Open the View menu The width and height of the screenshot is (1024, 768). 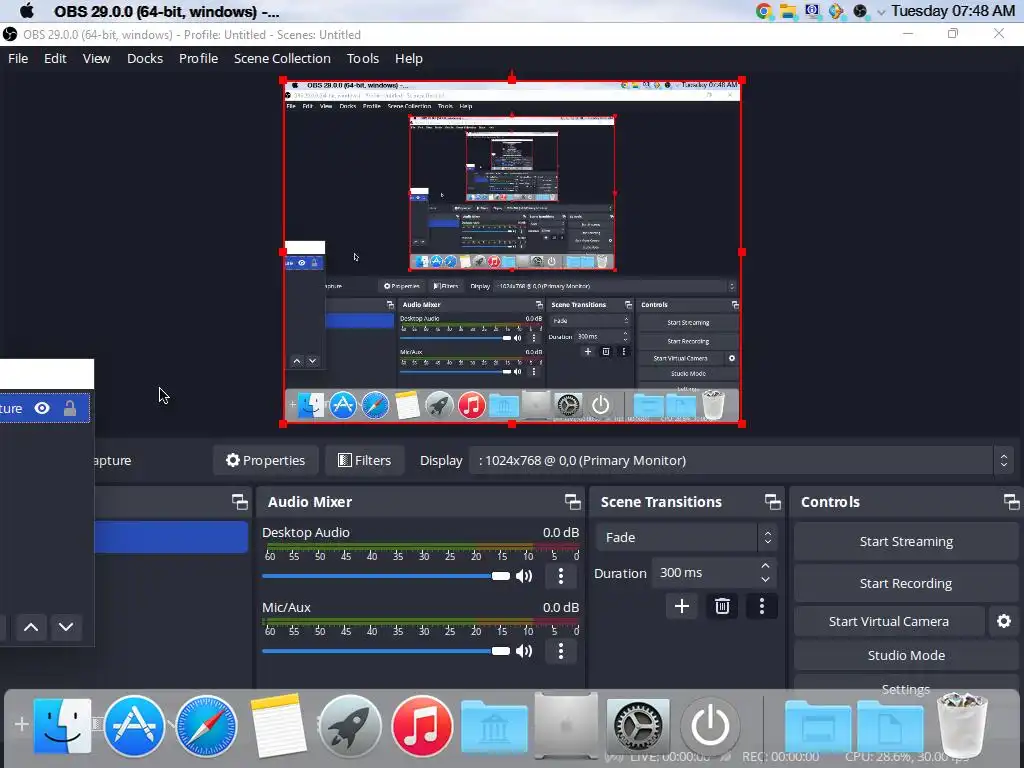(x=96, y=58)
